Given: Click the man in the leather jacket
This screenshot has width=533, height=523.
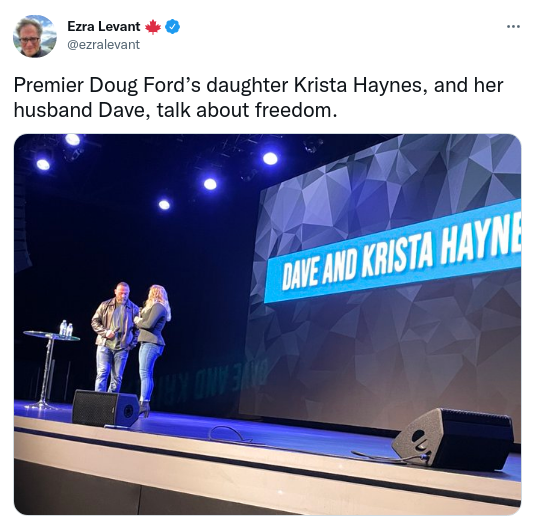Looking at the screenshot, I should [x=114, y=337].
